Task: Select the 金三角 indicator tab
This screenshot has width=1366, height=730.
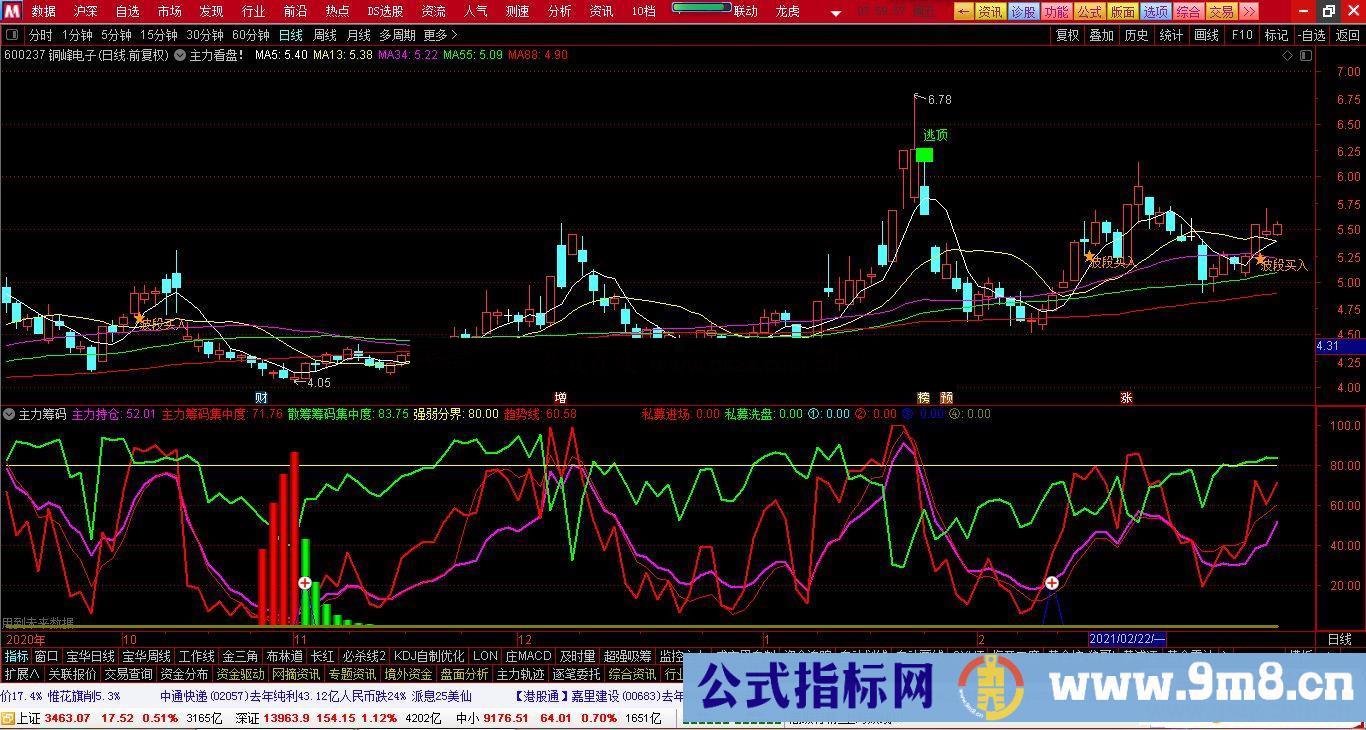Action: 239,656
